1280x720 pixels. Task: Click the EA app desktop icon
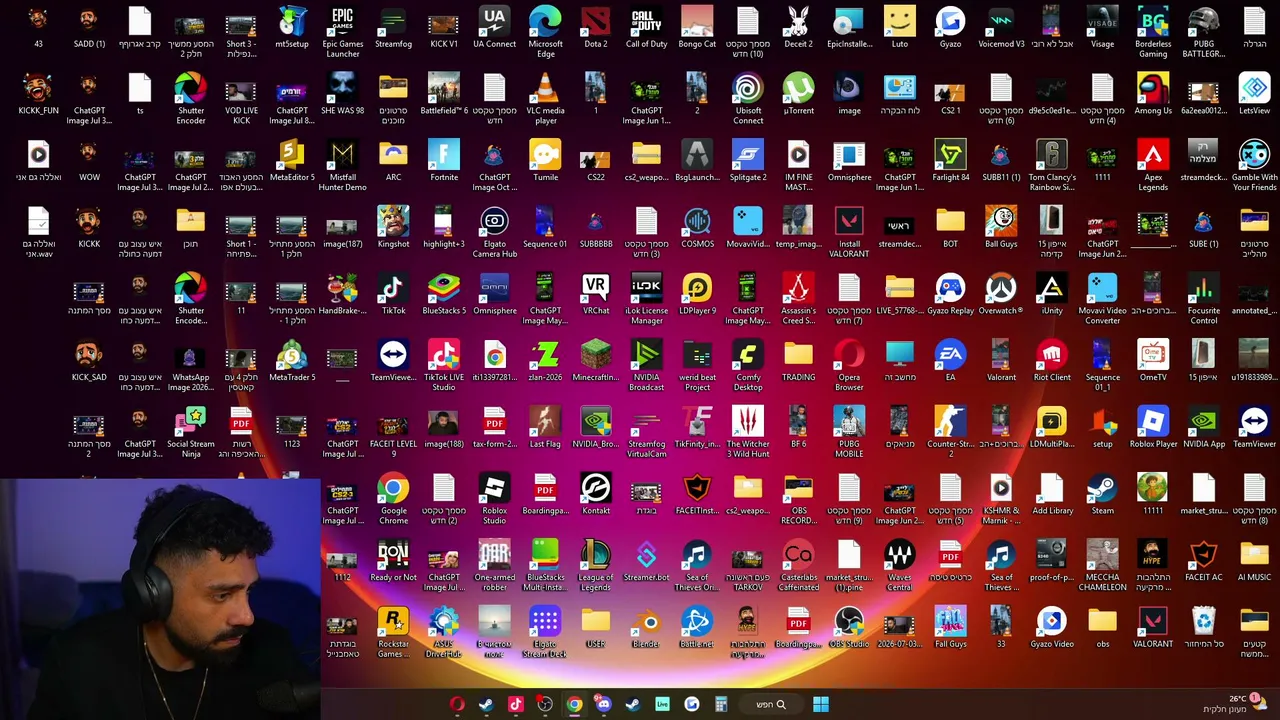click(950, 361)
